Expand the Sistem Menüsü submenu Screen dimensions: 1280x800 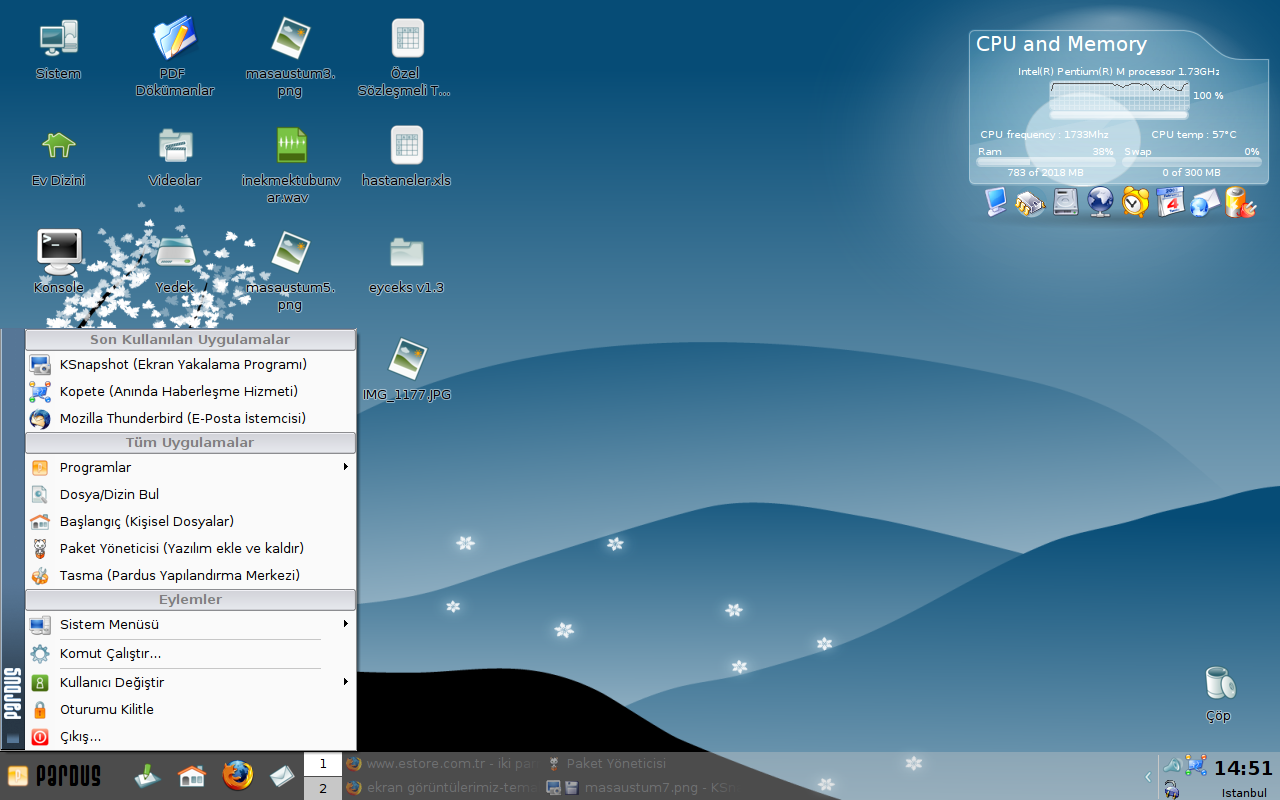pyautogui.click(x=191, y=624)
